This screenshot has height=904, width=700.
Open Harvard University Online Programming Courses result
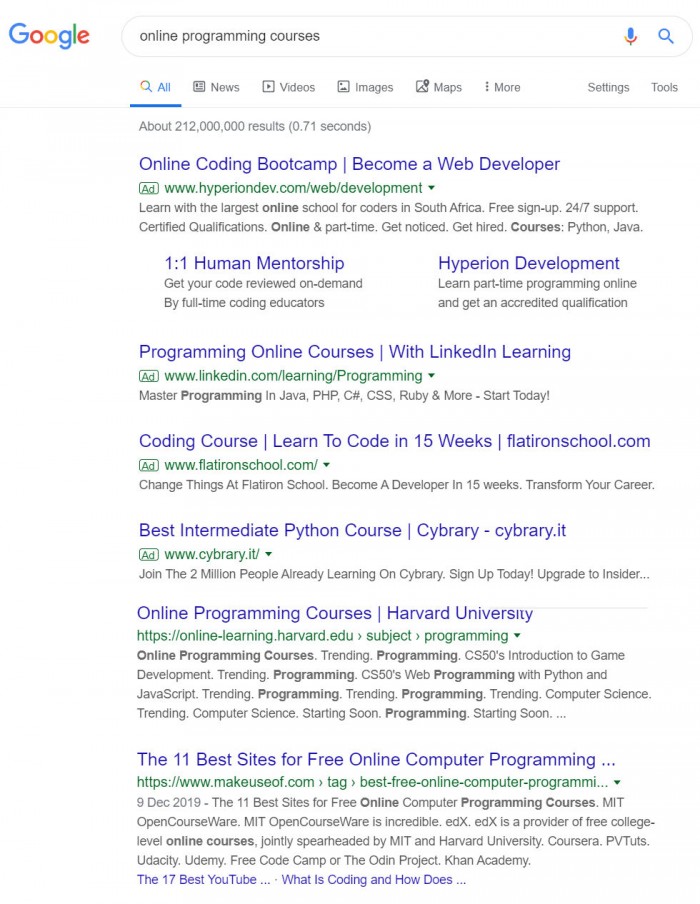(334, 613)
